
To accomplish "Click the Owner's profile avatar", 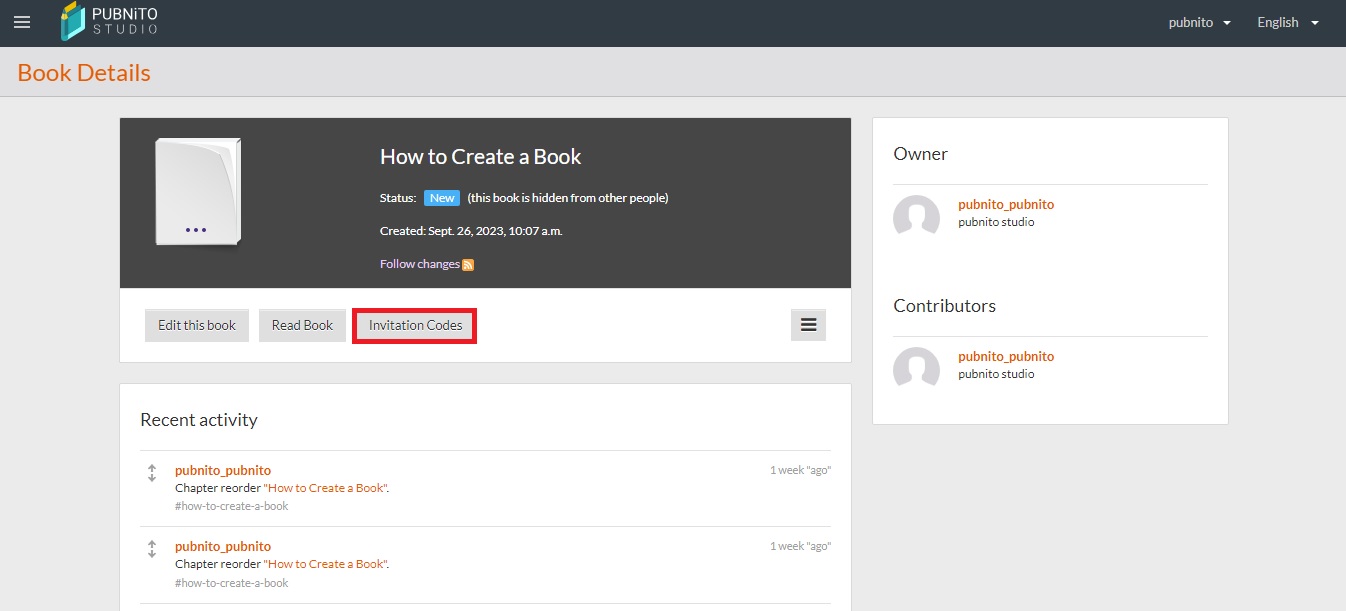I will [x=916, y=216].
